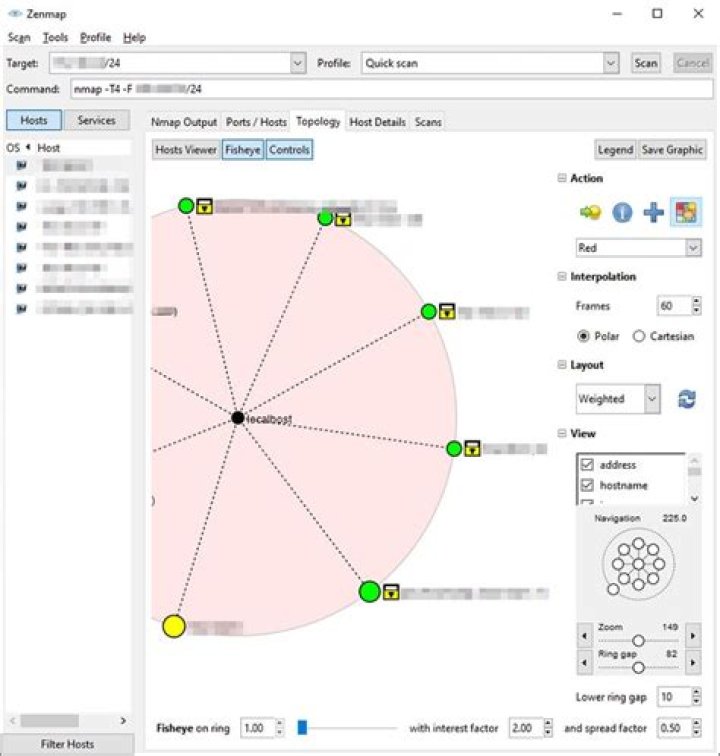Select the fill region color action icon
Viewport: 720px width, 756px height.
686,212
